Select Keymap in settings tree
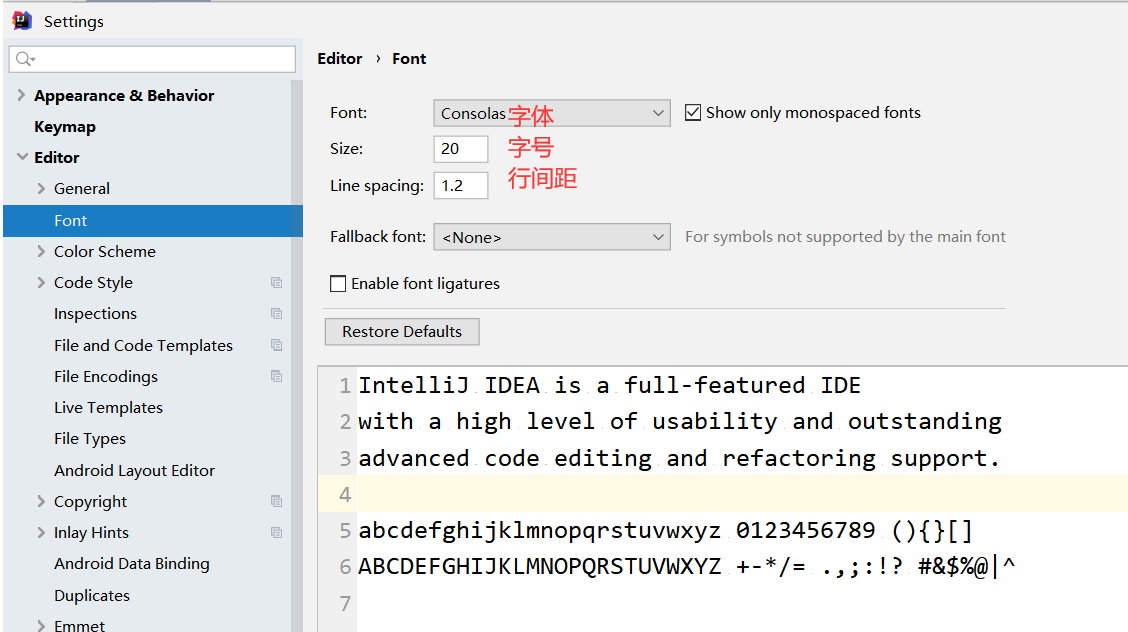 click(x=65, y=127)
